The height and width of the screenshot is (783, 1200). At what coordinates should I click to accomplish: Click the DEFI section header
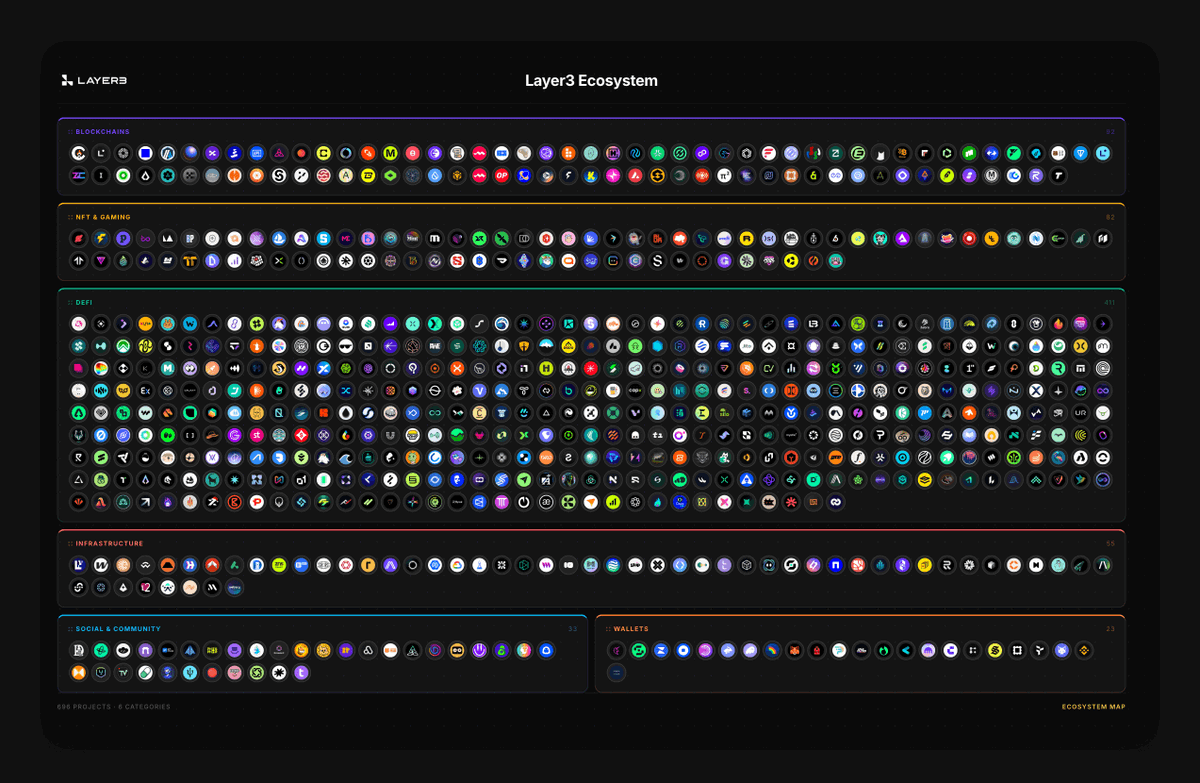[x=83, y=301]
